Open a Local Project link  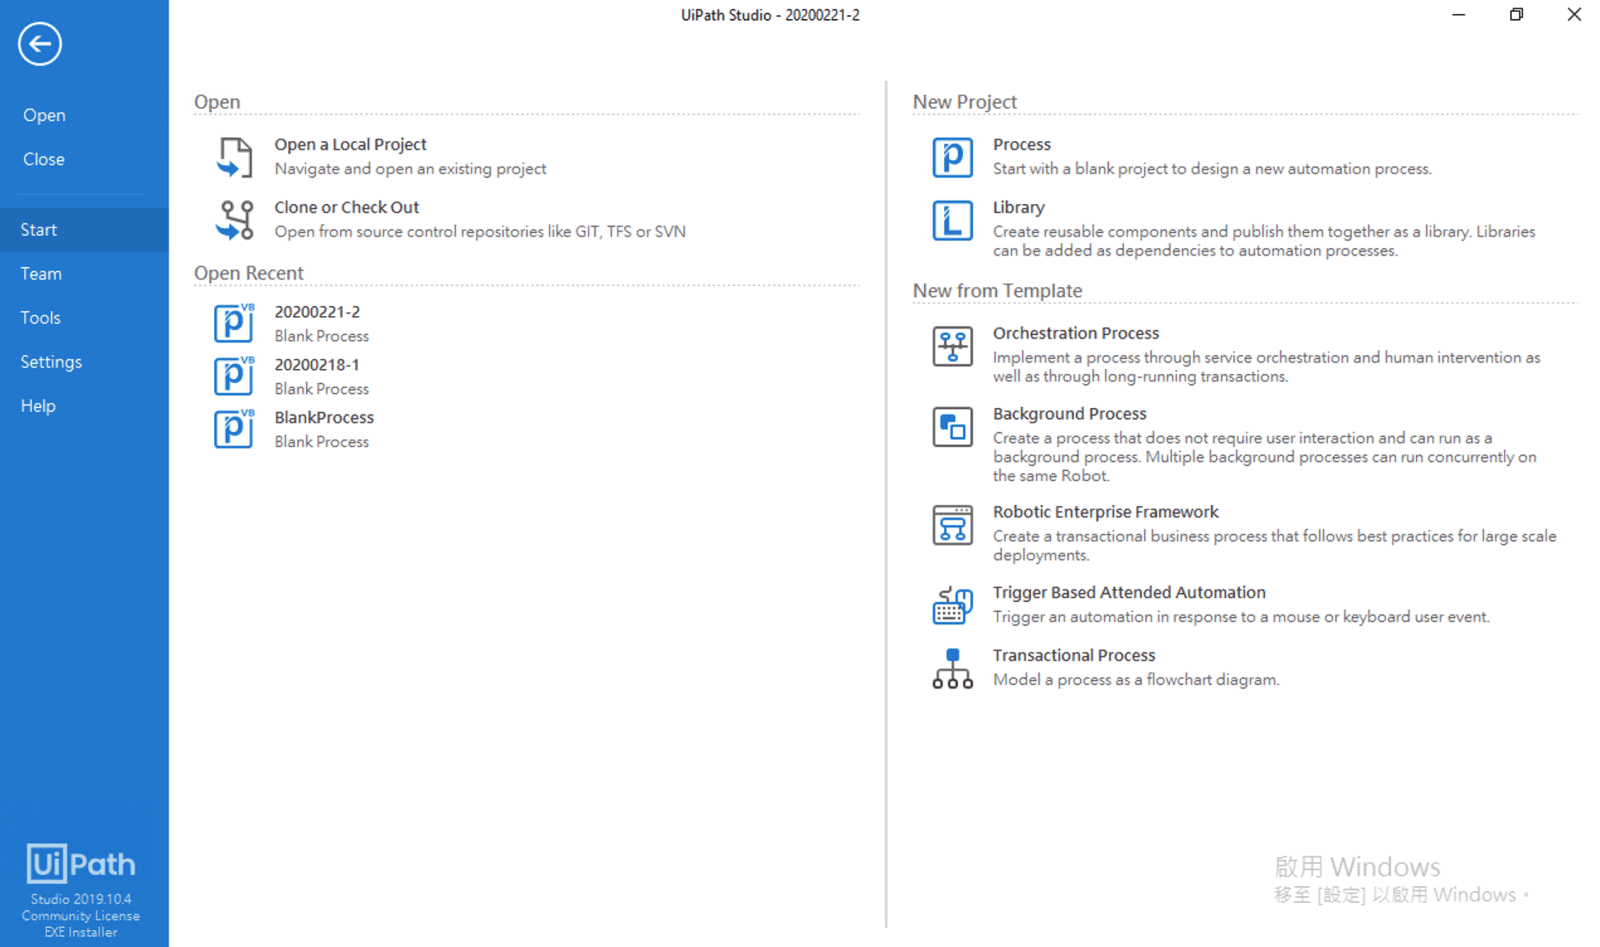click(350, 144)
